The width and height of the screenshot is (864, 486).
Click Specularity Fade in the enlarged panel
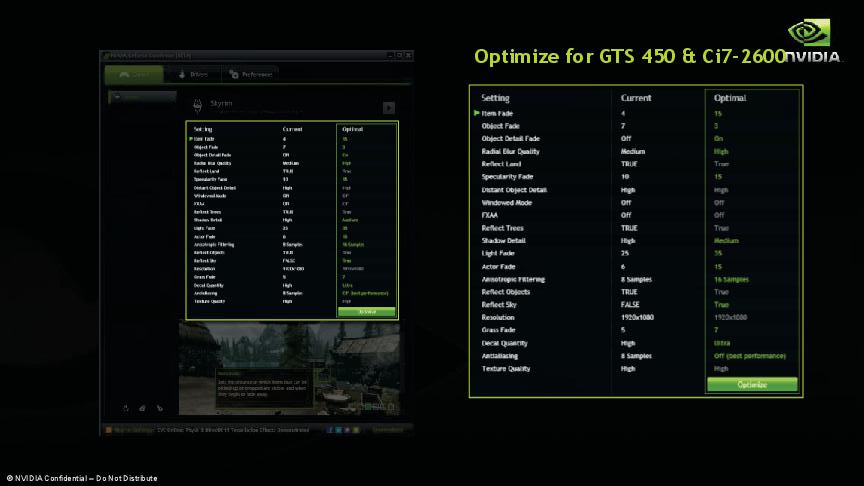coord(507,176)
